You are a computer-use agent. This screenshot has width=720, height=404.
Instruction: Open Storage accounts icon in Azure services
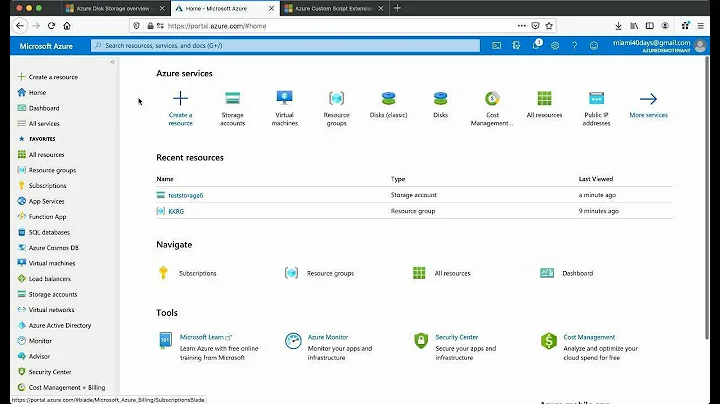(232, 98)
